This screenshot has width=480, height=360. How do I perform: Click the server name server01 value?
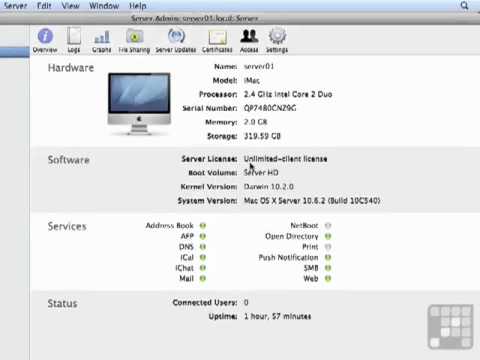[x=259, y=66]
